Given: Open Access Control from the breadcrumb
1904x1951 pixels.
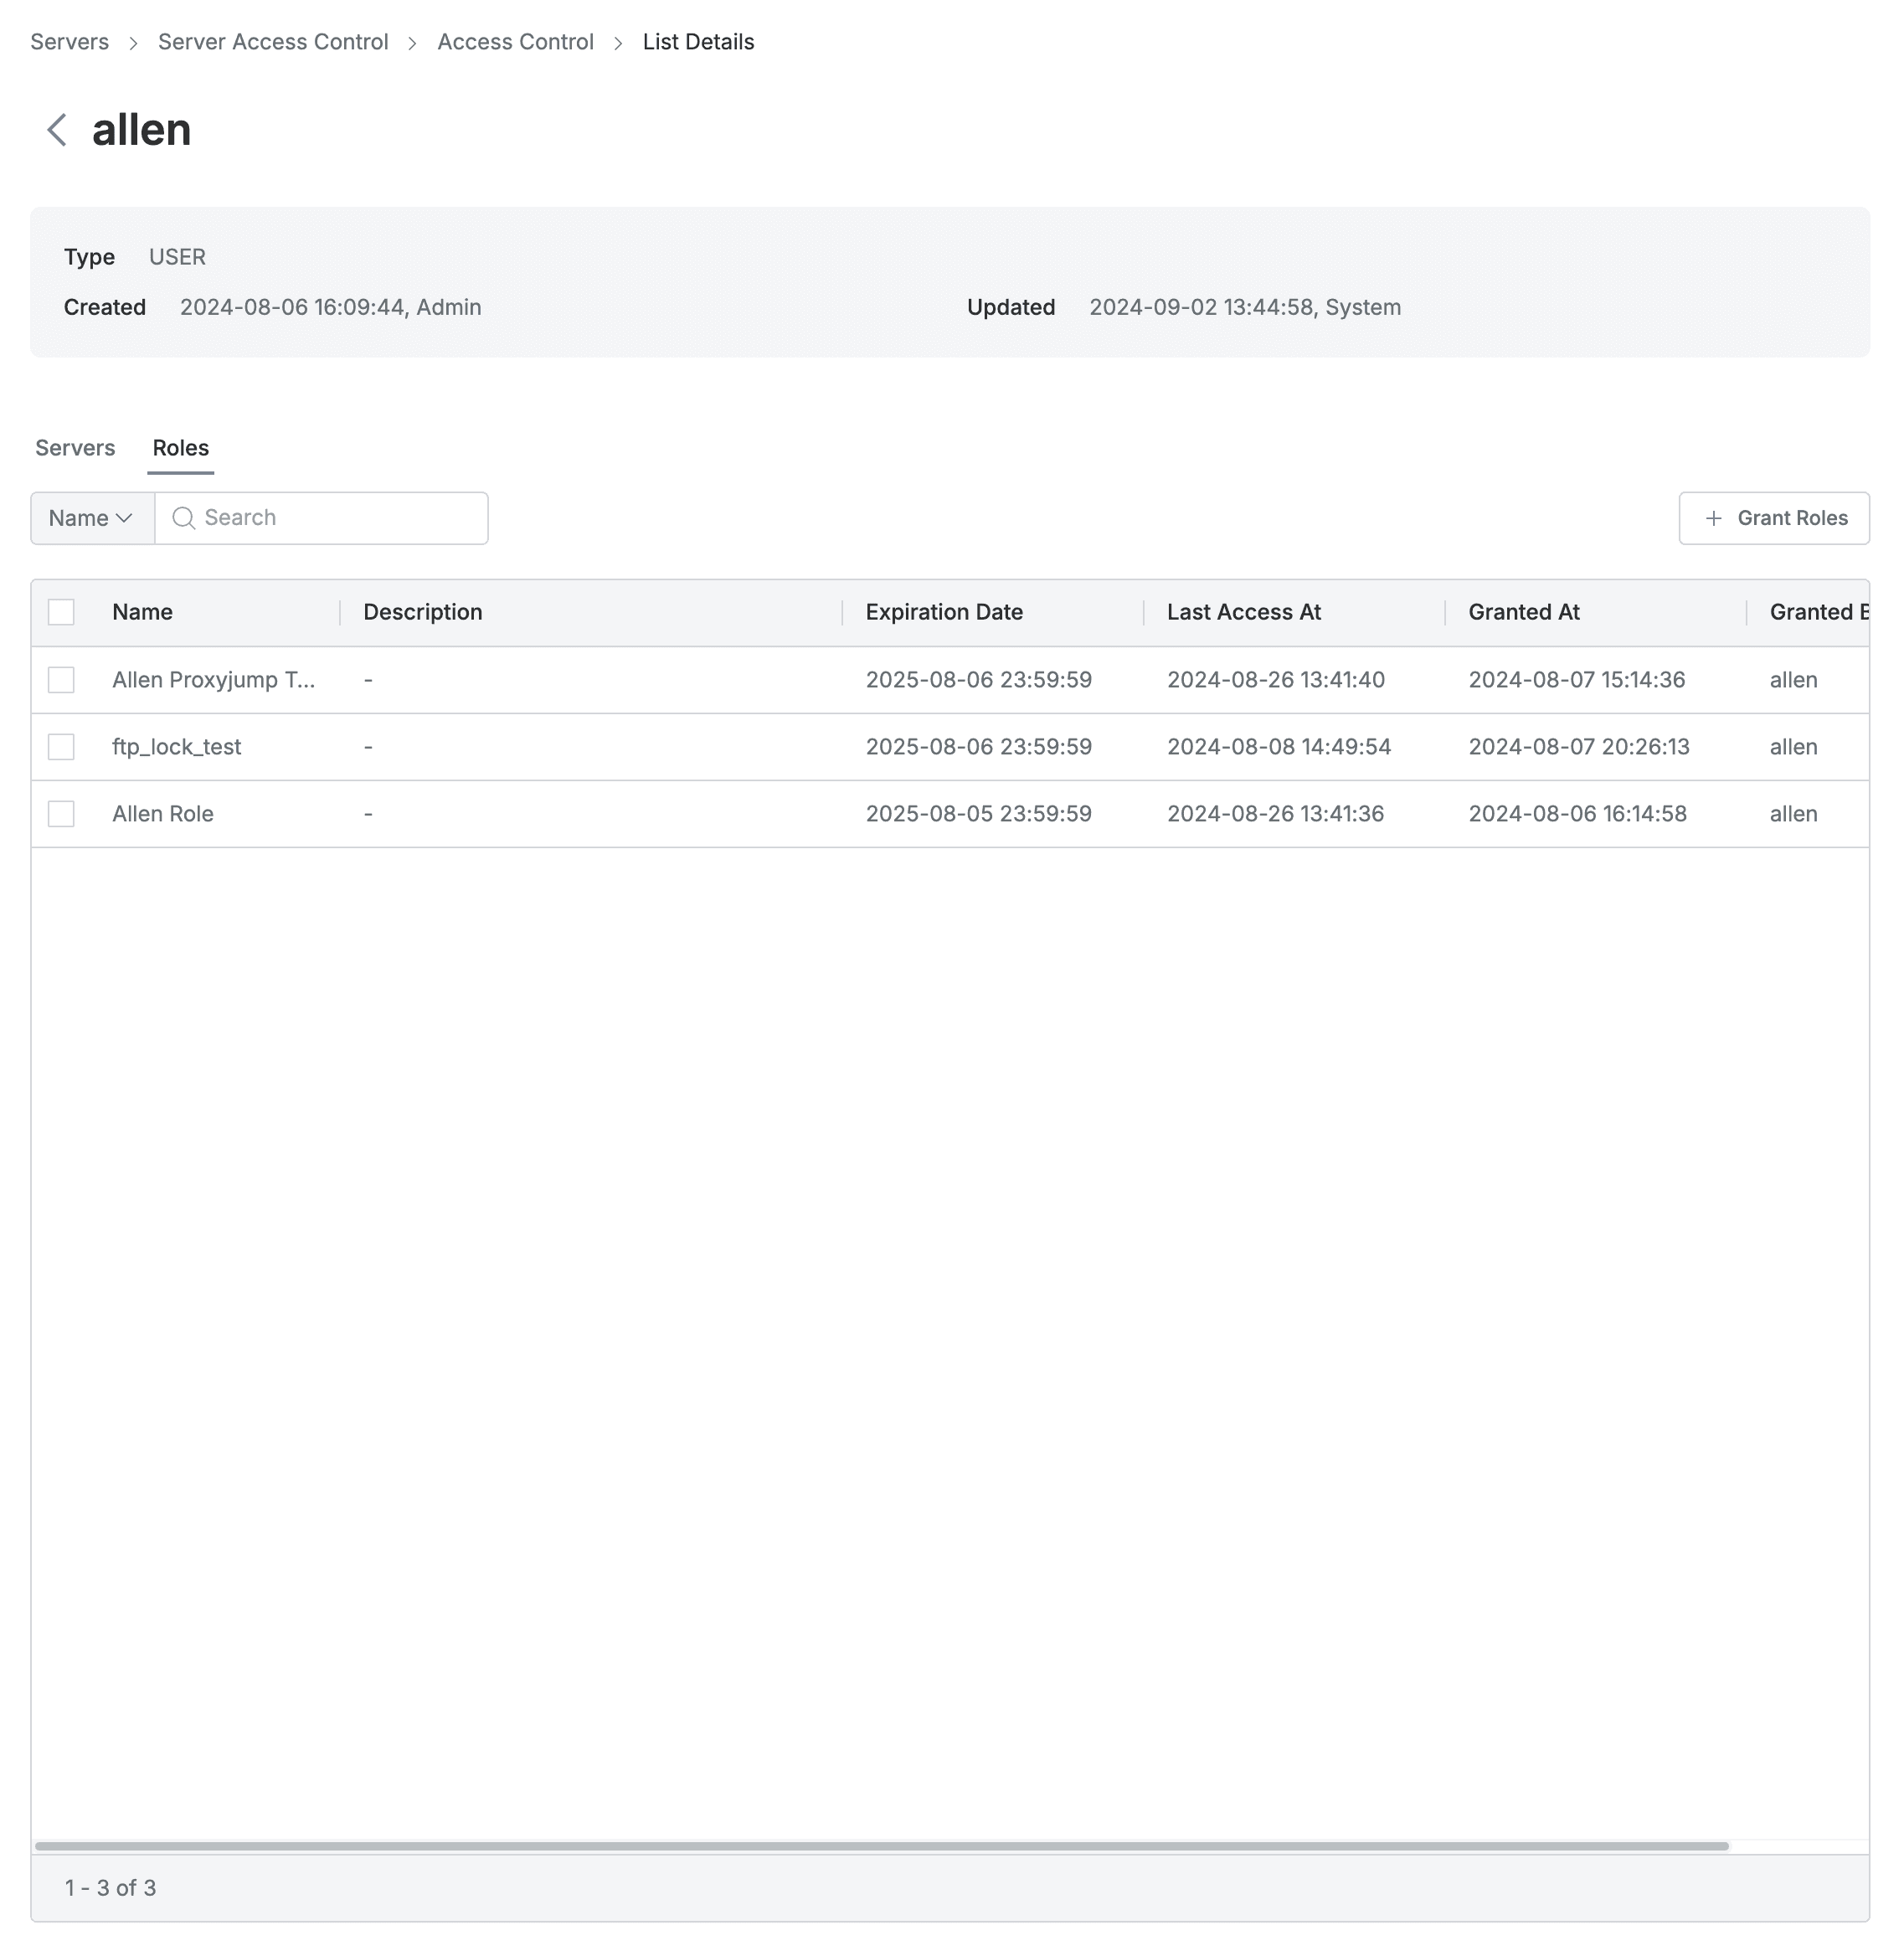Looking at the screenshot, I should click(515, 41).
